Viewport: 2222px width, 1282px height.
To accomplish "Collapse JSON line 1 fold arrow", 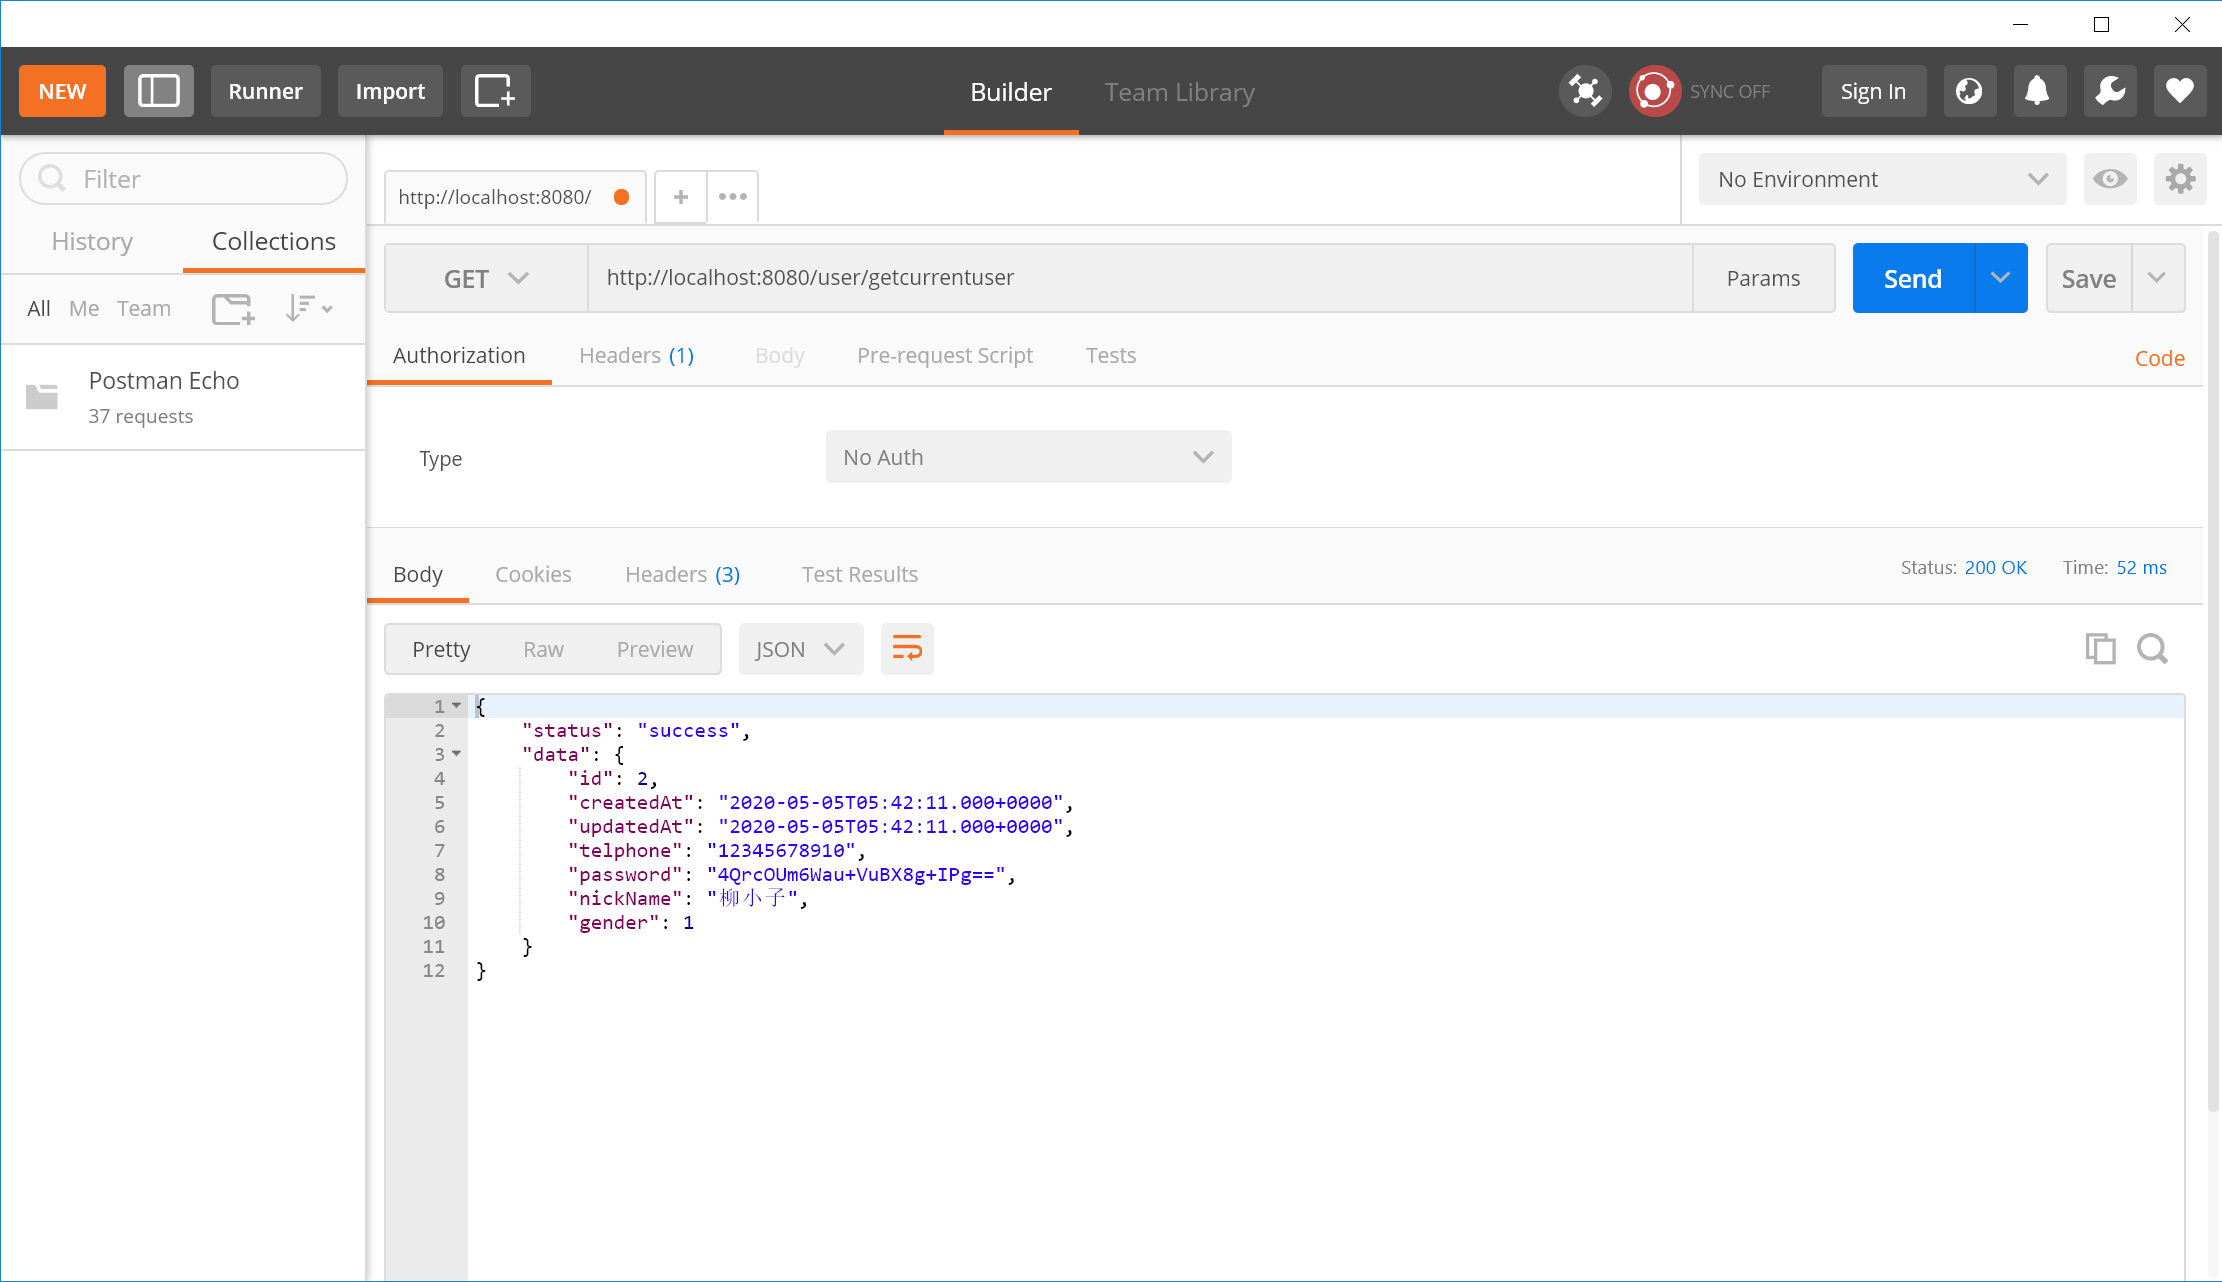I will point(457,706).
